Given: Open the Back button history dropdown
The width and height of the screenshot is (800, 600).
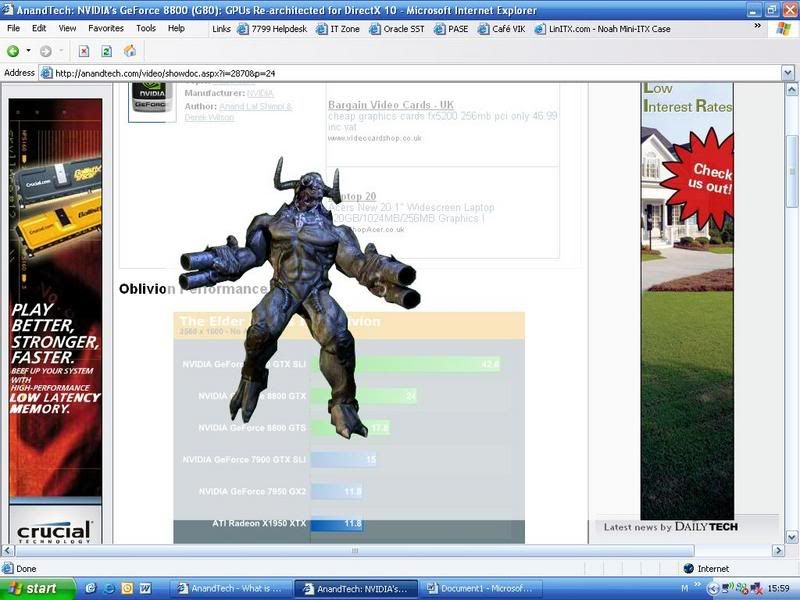Looking at the screenshot, I should pos(28,51).
